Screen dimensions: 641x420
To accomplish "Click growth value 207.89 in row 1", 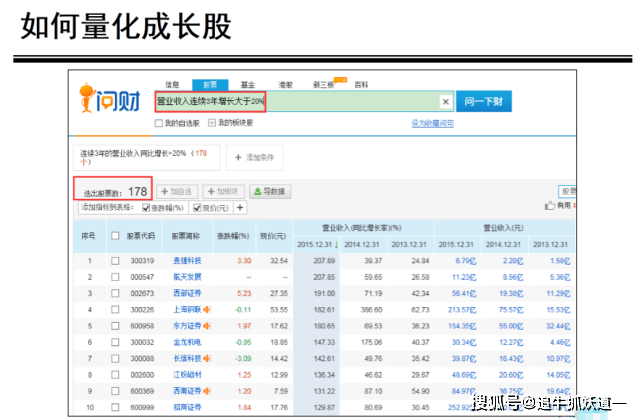I will [324, 261].
